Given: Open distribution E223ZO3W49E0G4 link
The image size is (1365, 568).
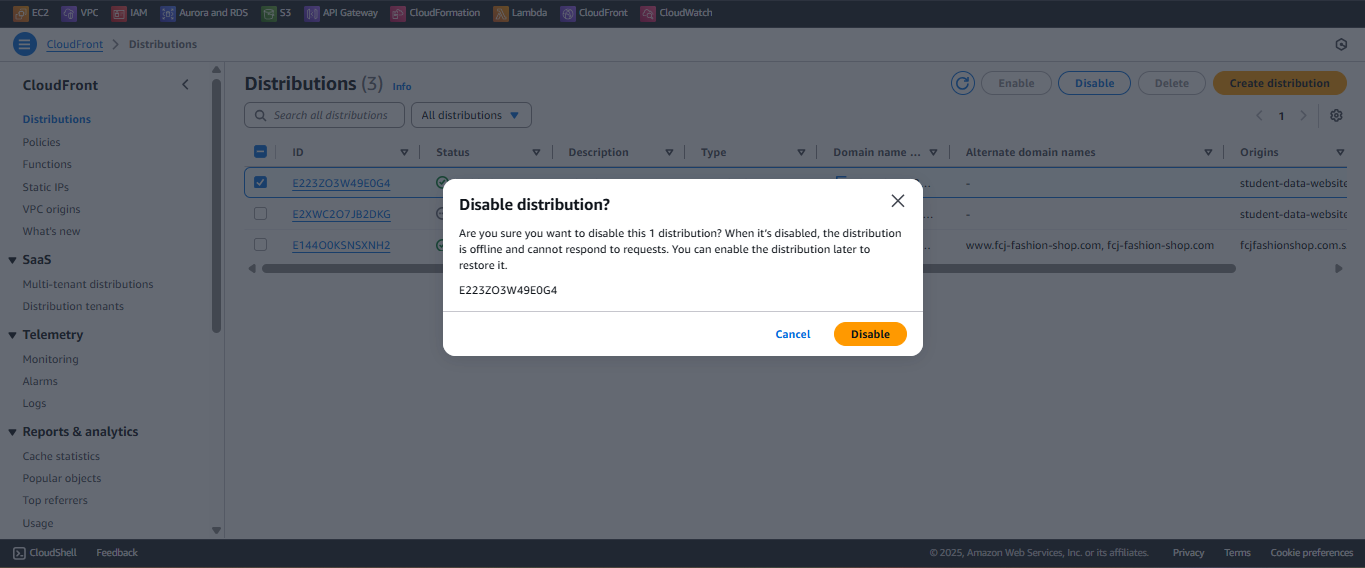Looking at the screenshot, I should 341,183.
